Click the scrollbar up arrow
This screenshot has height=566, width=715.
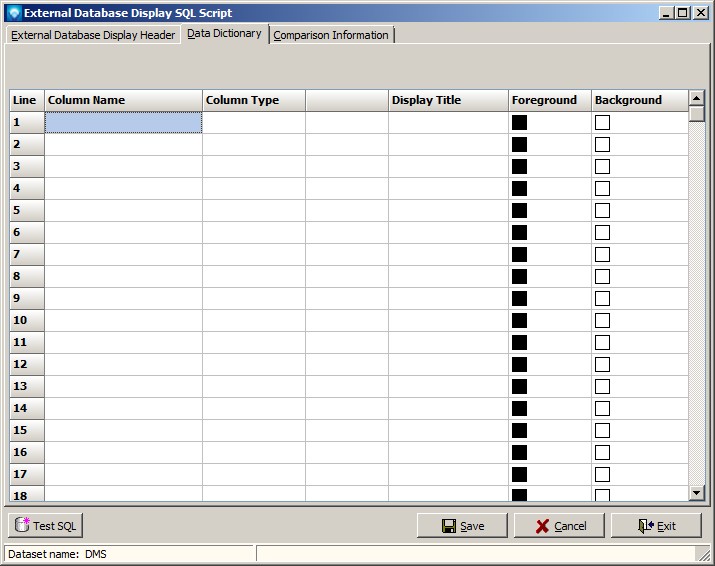point(697,98)
